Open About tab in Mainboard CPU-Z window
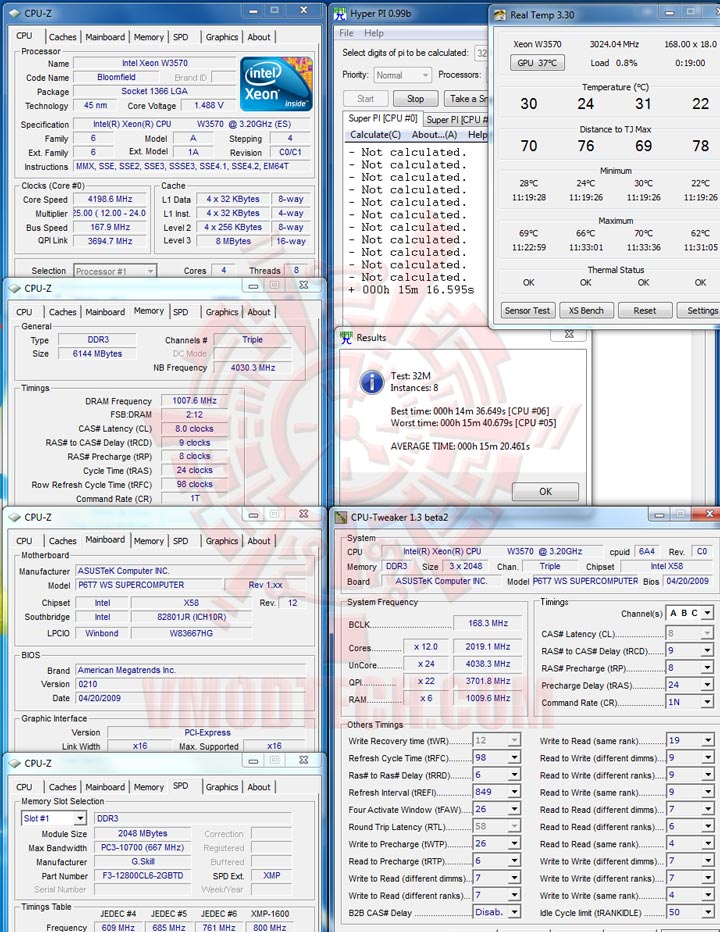 (259, 541)
